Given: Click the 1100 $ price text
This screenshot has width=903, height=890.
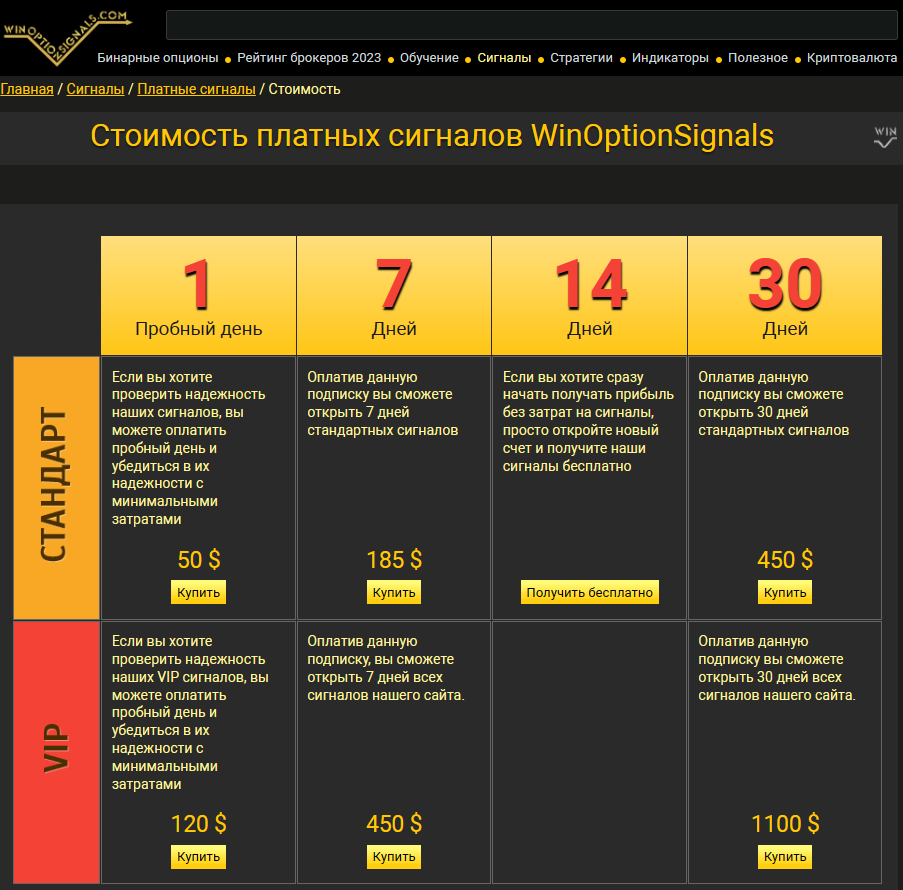Looking at the screenshot, I should tap(785, 824).
